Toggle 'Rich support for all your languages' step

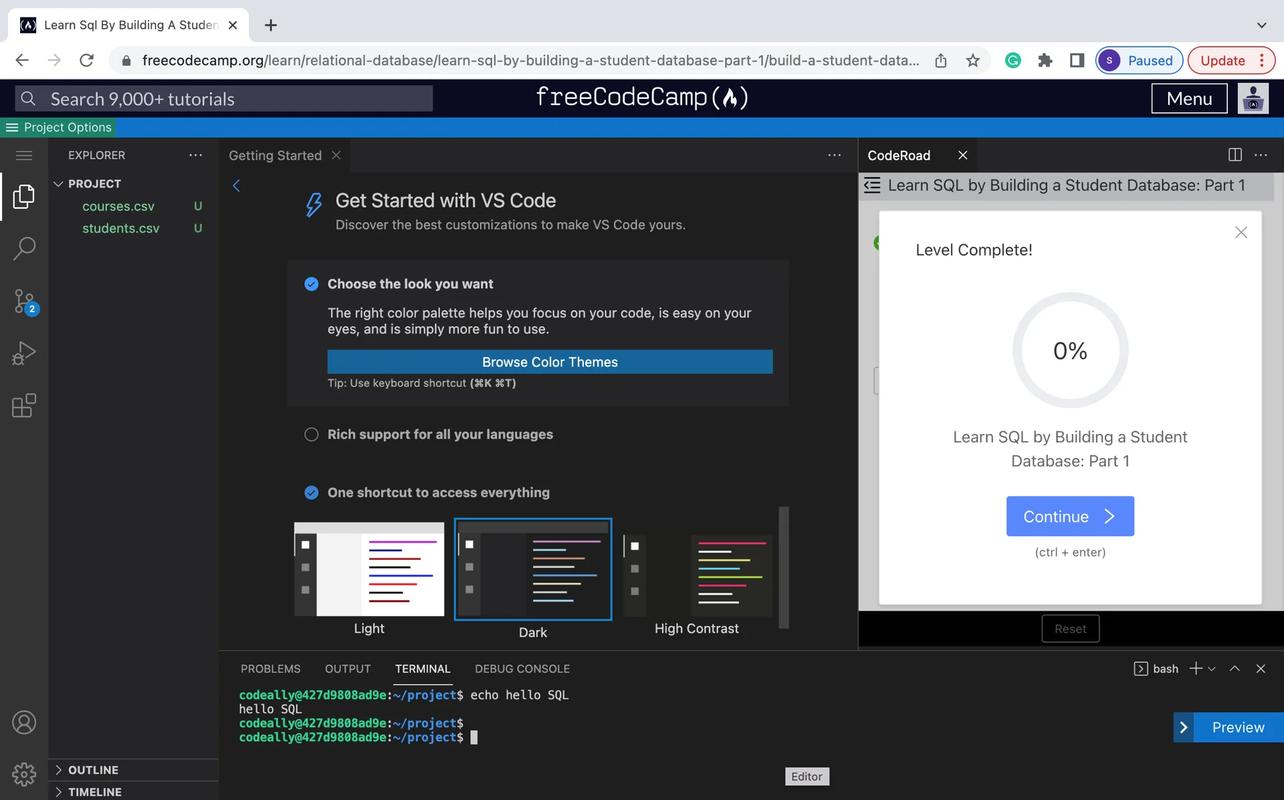[x=311, y=434]
